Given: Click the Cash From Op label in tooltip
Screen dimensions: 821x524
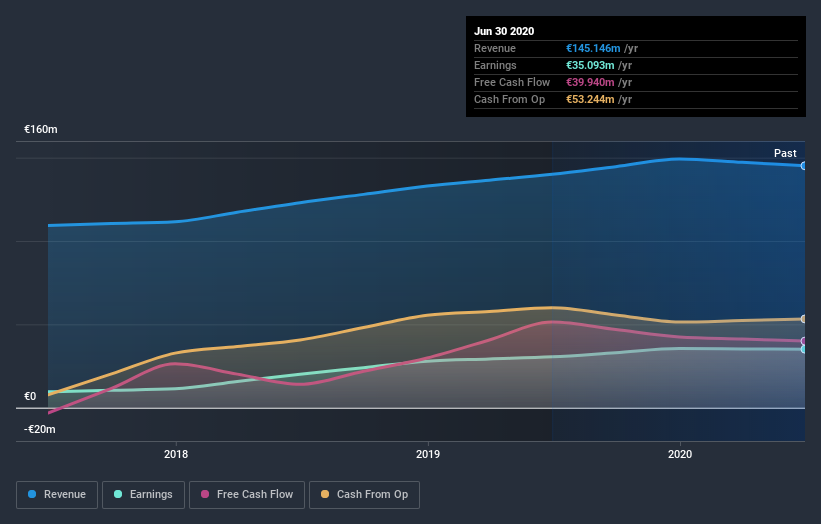Looking at the screenshot, I should point(509,99).
